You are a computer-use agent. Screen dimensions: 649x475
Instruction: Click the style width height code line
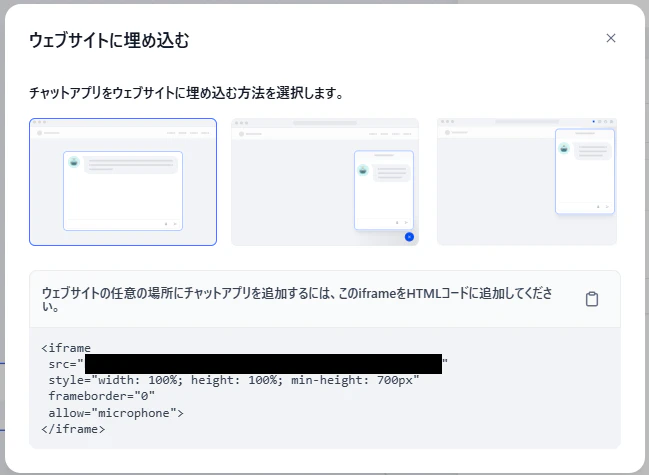(x=234, y=380)
